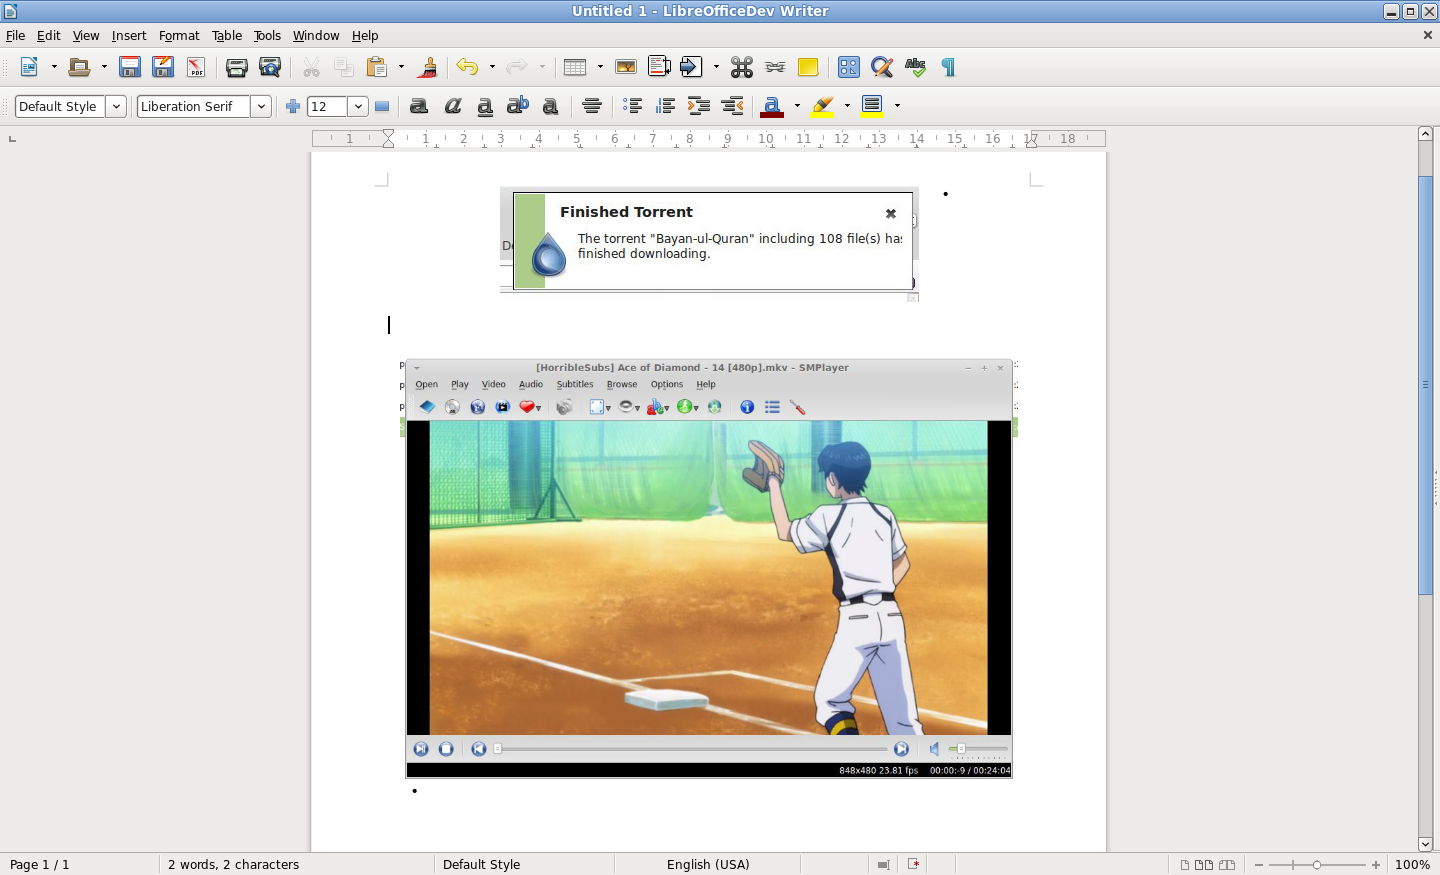This screenshot has width=1440, height=875.
Task: Click the Clone Formatting paintbrush icon
Action: click(x=428, y=67)
